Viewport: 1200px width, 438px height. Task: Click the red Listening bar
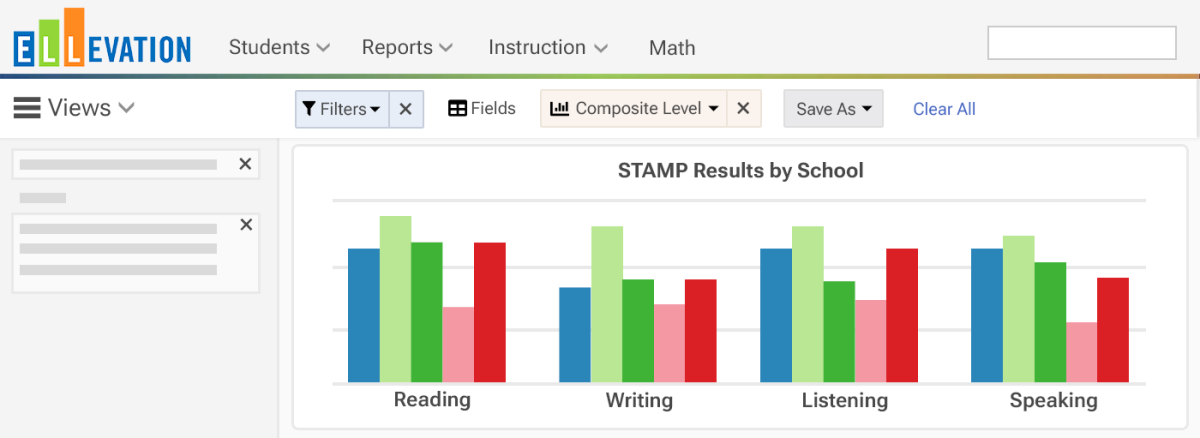pos(902,315)
